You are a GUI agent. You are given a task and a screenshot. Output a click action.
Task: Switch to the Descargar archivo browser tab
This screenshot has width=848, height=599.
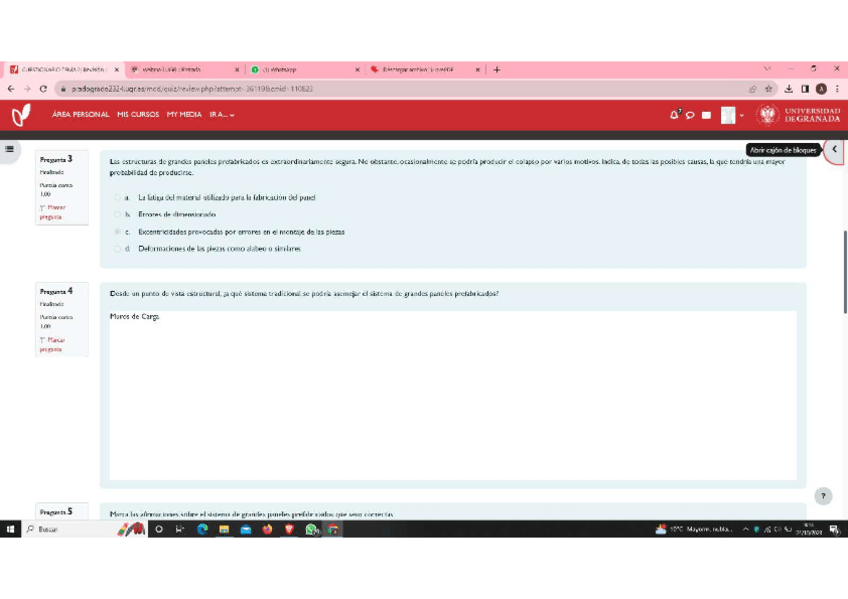pyautogui.click(x=425, y=69)
